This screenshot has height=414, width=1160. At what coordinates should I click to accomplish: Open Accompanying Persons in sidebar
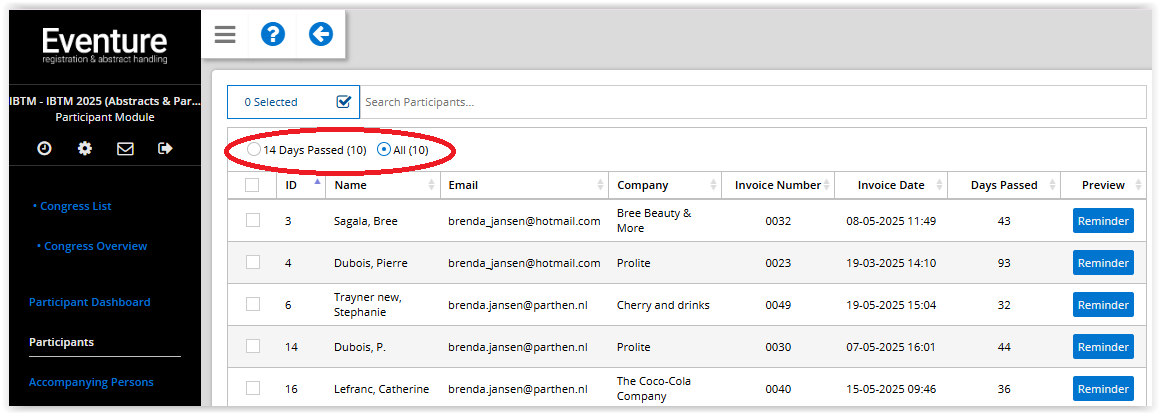point(91,382)
